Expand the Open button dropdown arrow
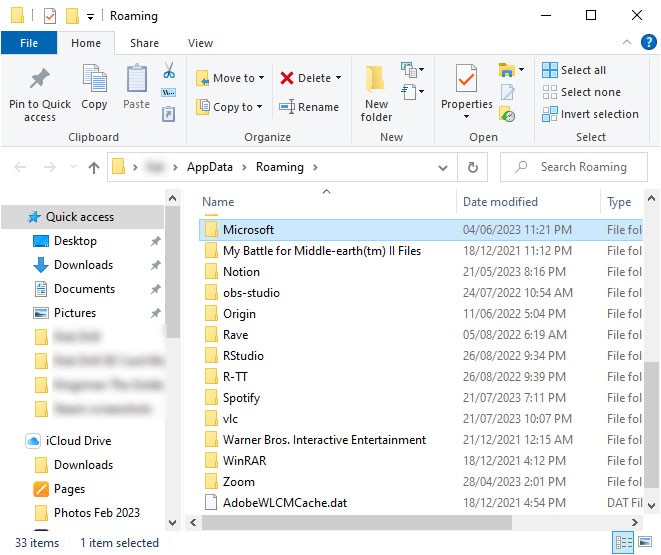The height and width of the screenshot is (555, 661). pos(521,70)
